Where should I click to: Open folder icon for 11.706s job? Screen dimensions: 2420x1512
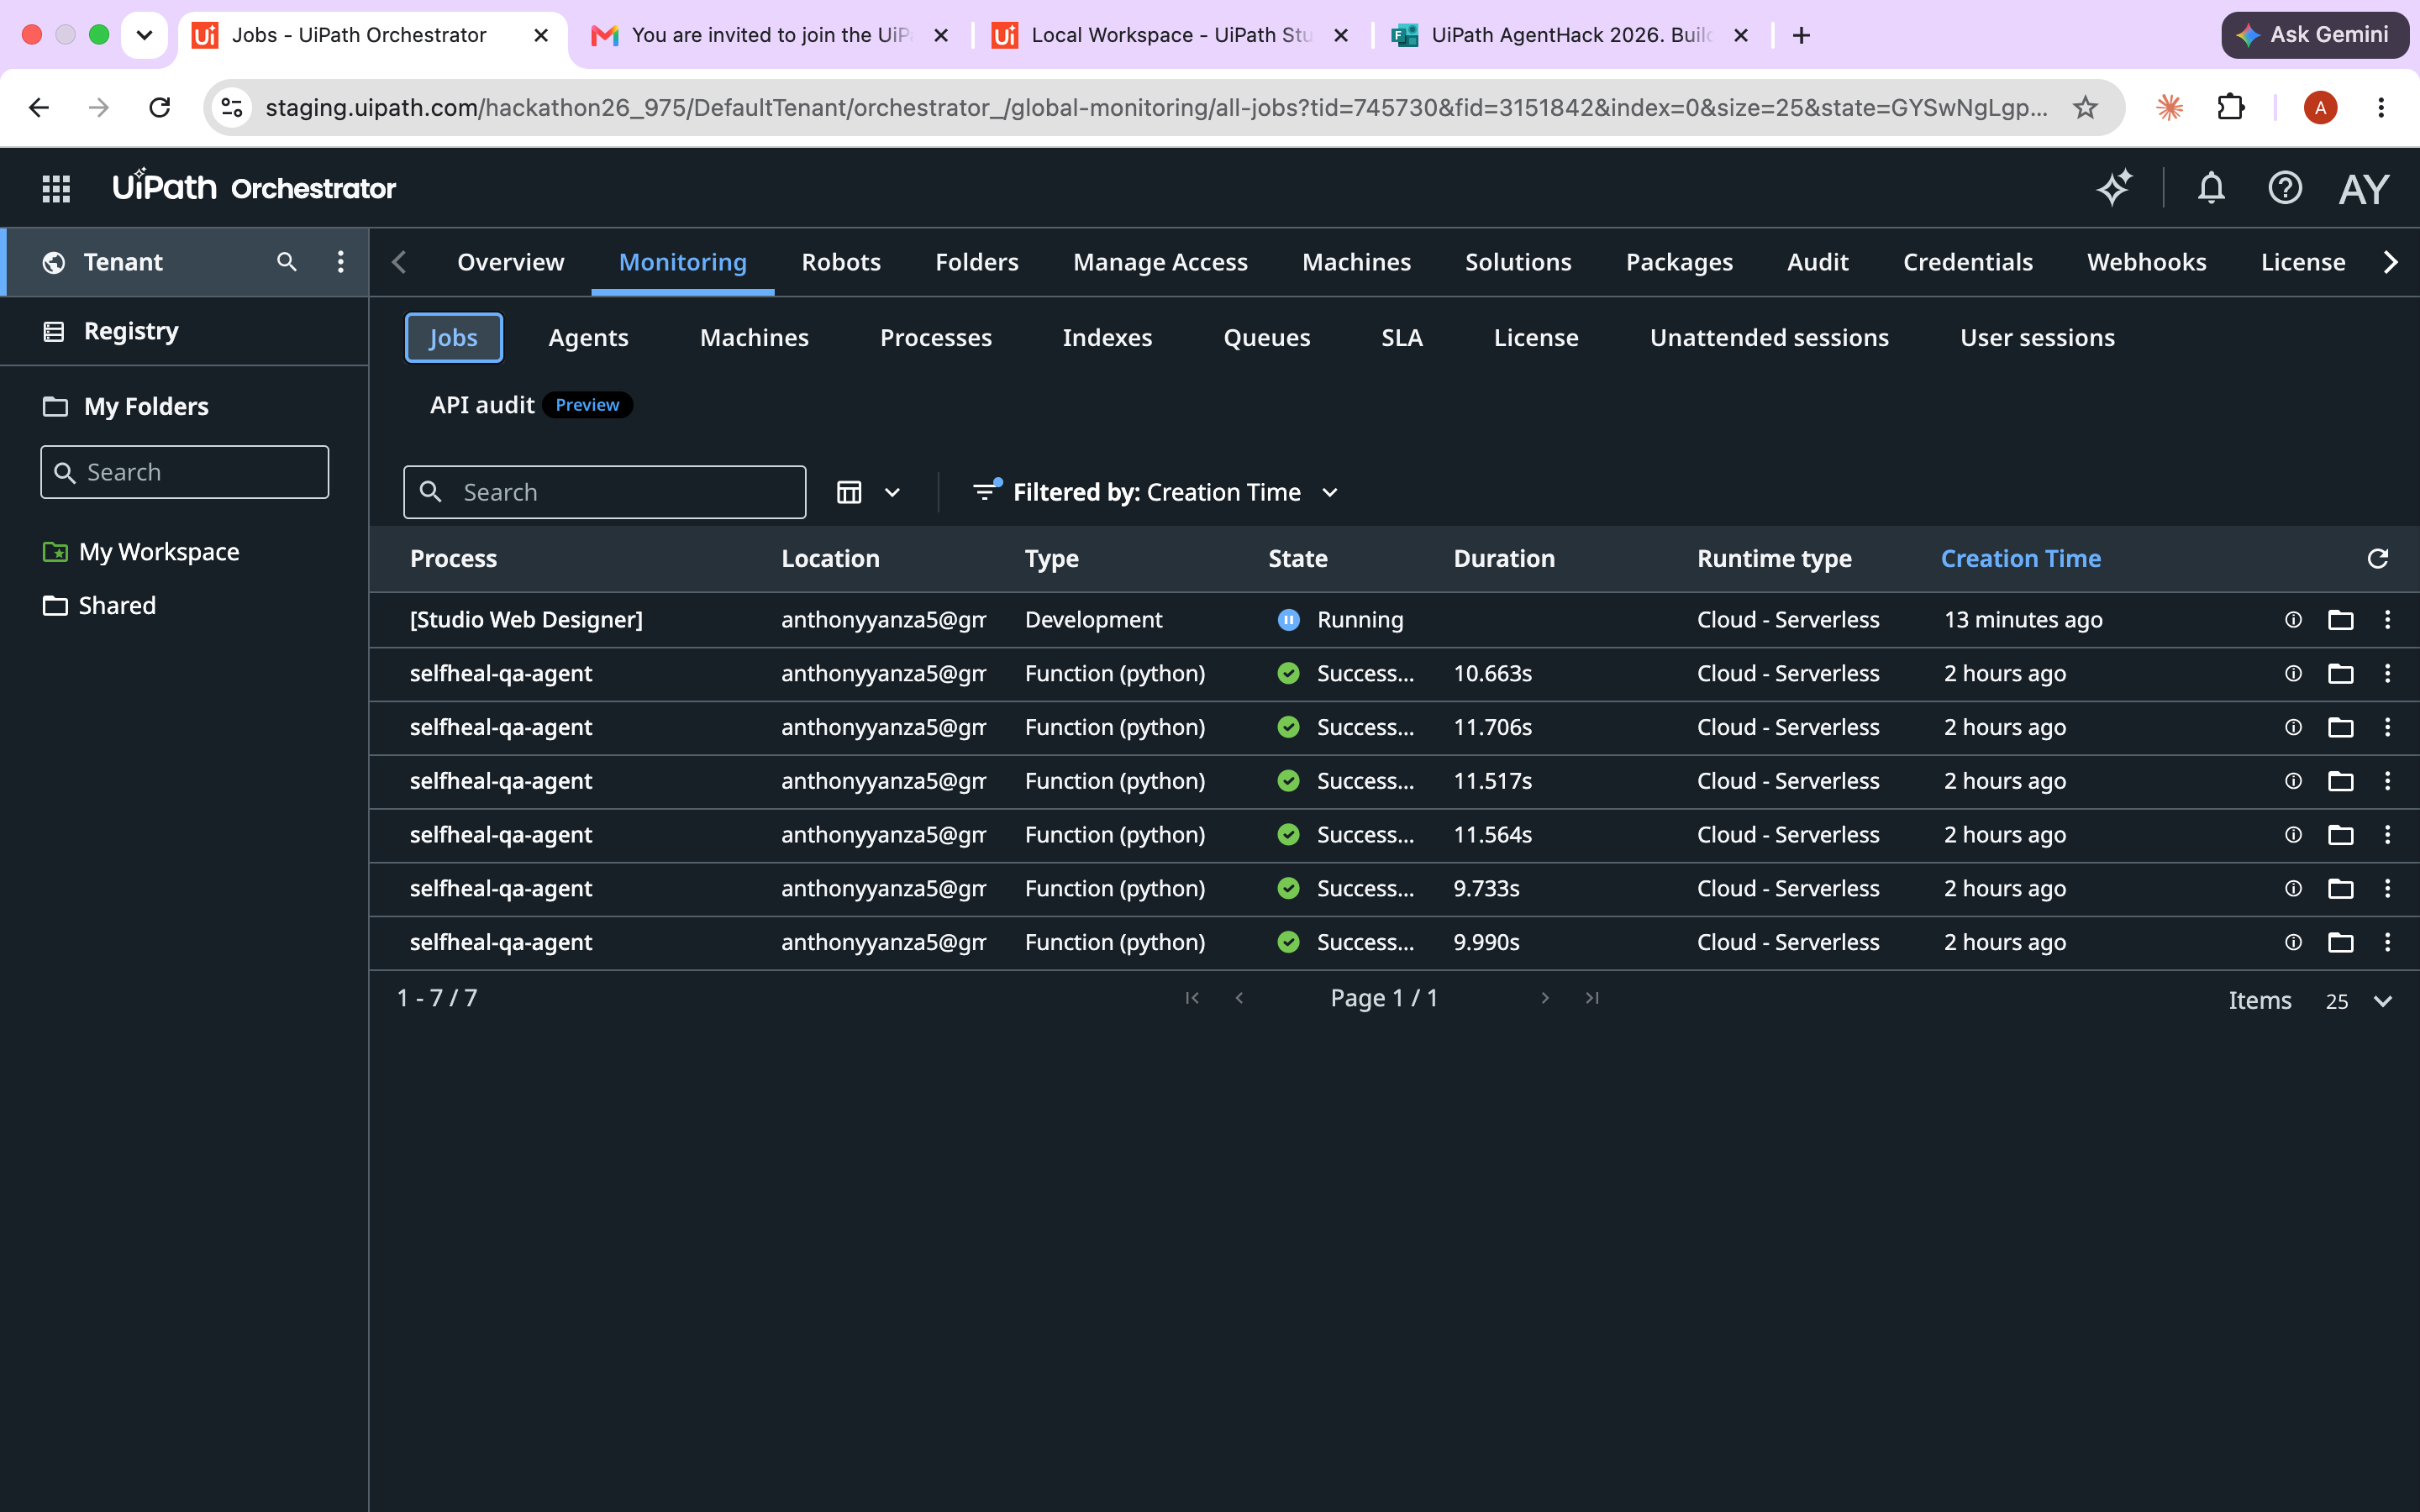[2340, 728]
